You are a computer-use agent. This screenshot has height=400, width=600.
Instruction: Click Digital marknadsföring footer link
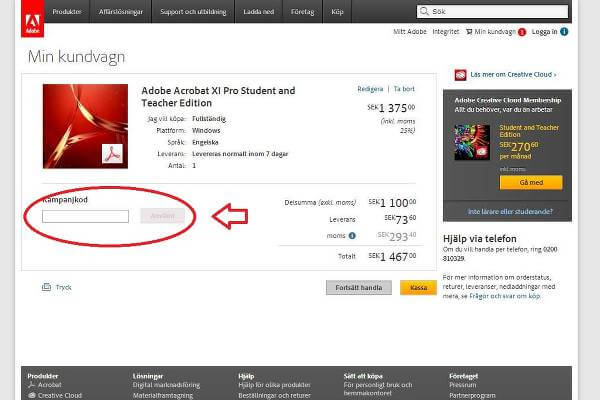[x=166, y=385]
